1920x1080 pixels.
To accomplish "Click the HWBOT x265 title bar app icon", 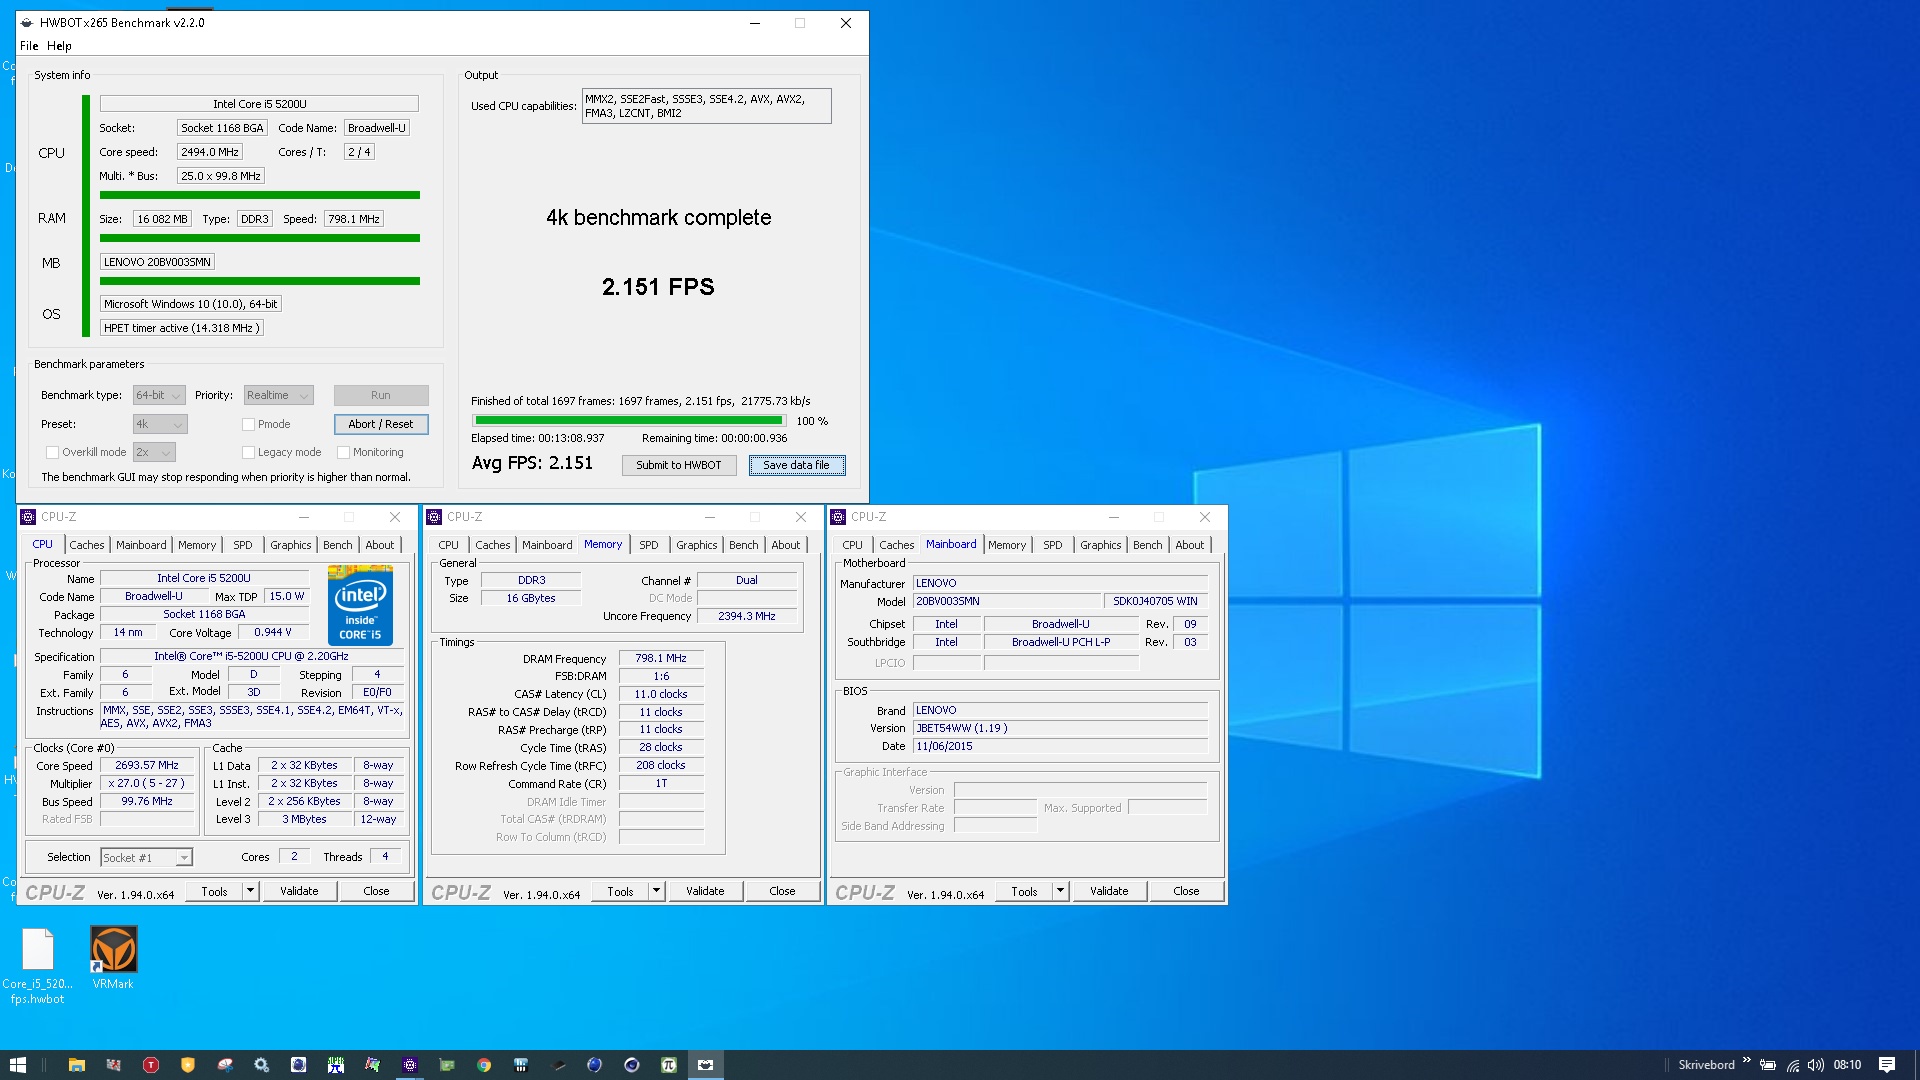I will coord(27,23).
